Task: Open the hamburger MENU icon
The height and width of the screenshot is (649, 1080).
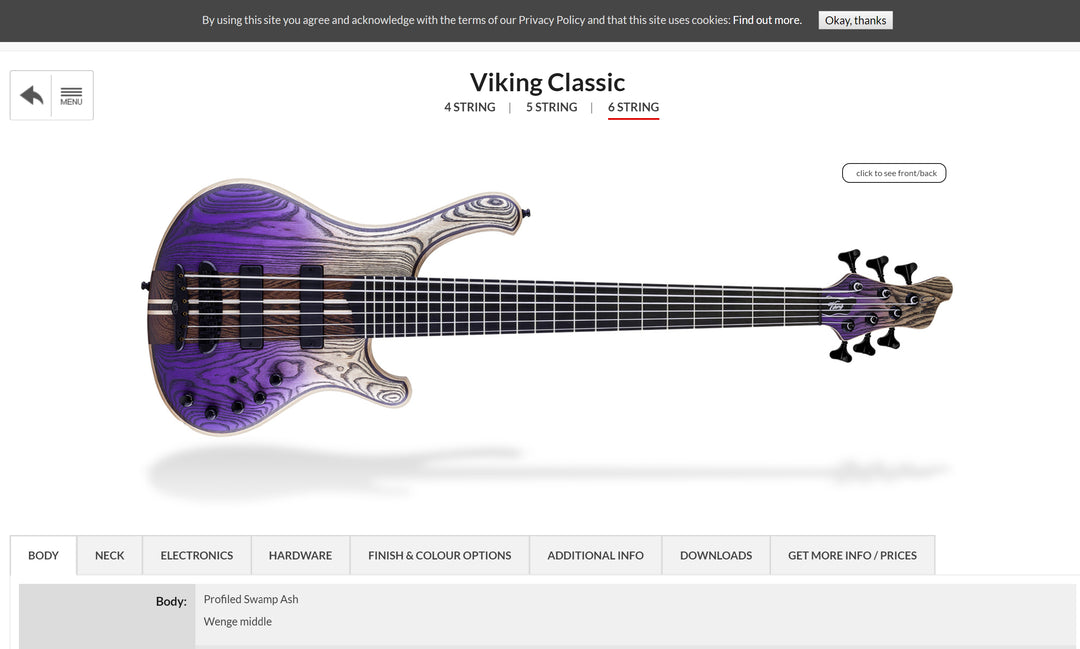Action: coord(72,96)
